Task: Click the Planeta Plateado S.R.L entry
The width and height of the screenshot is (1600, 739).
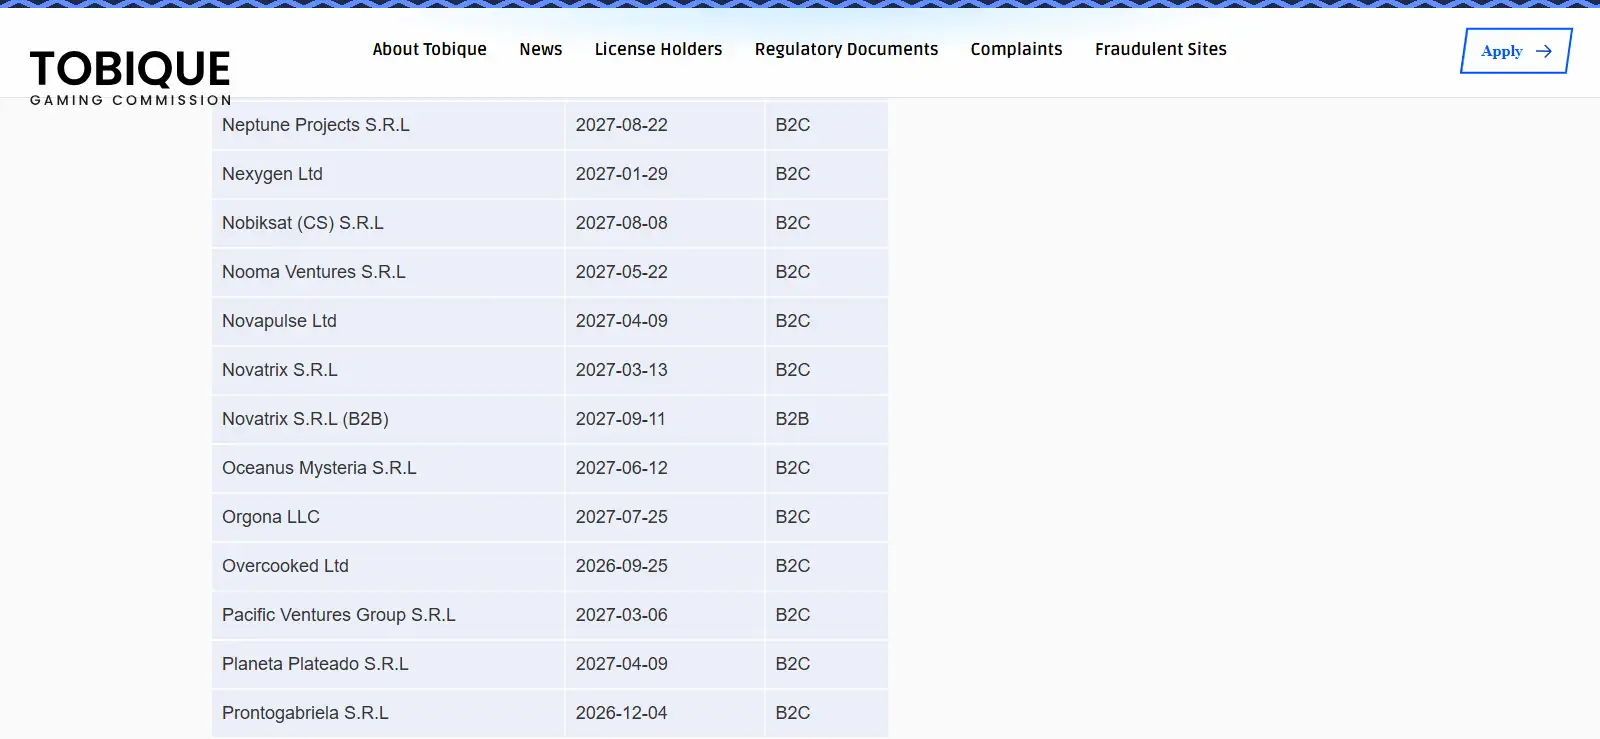Action: click(x=315, y=664)
